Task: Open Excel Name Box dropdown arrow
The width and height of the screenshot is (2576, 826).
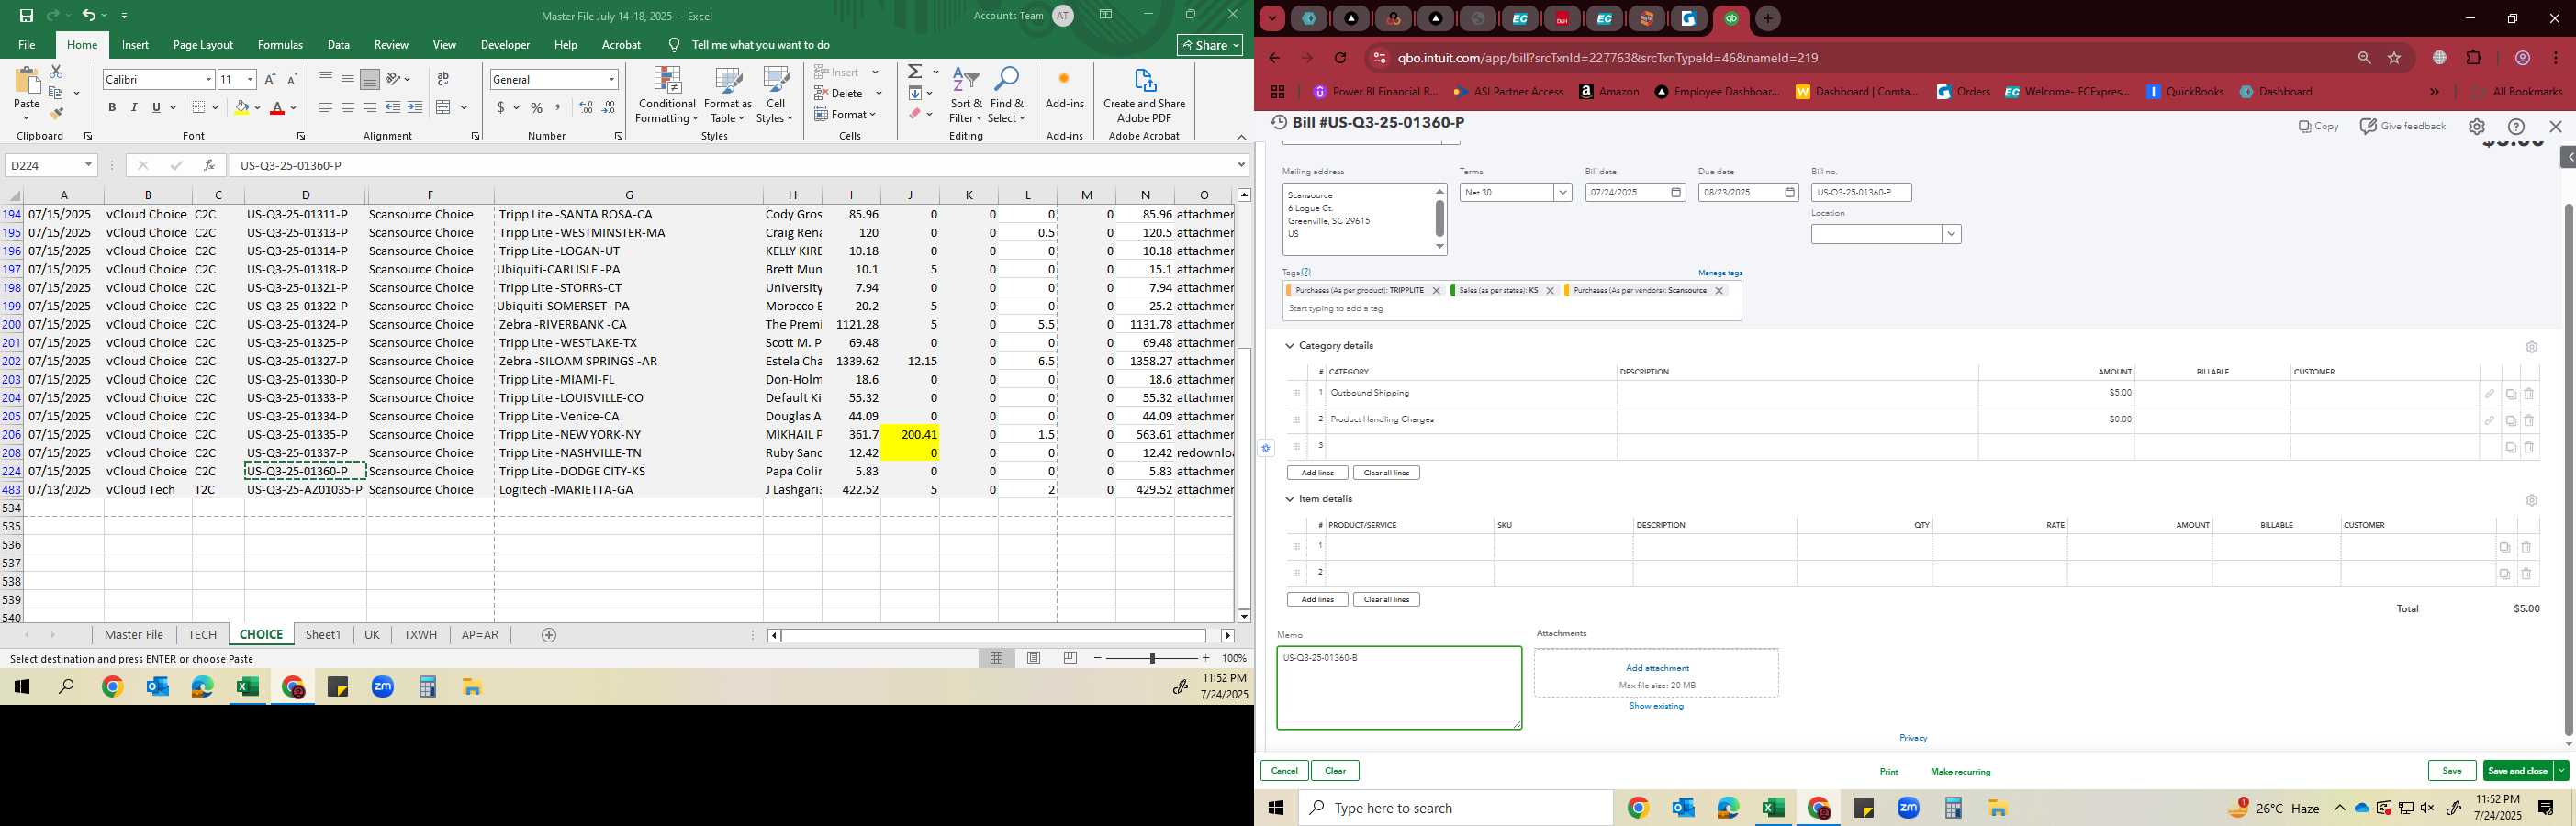Action: [88, 165]
